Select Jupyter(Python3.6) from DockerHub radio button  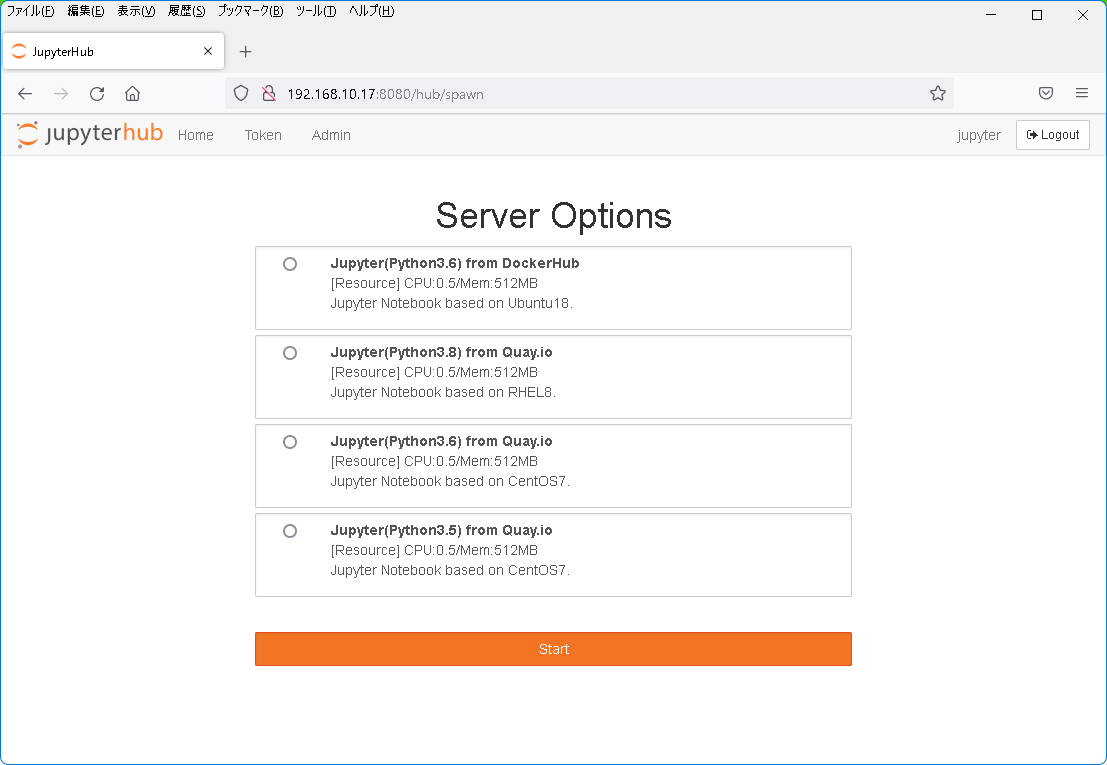(x=290, y=264)
